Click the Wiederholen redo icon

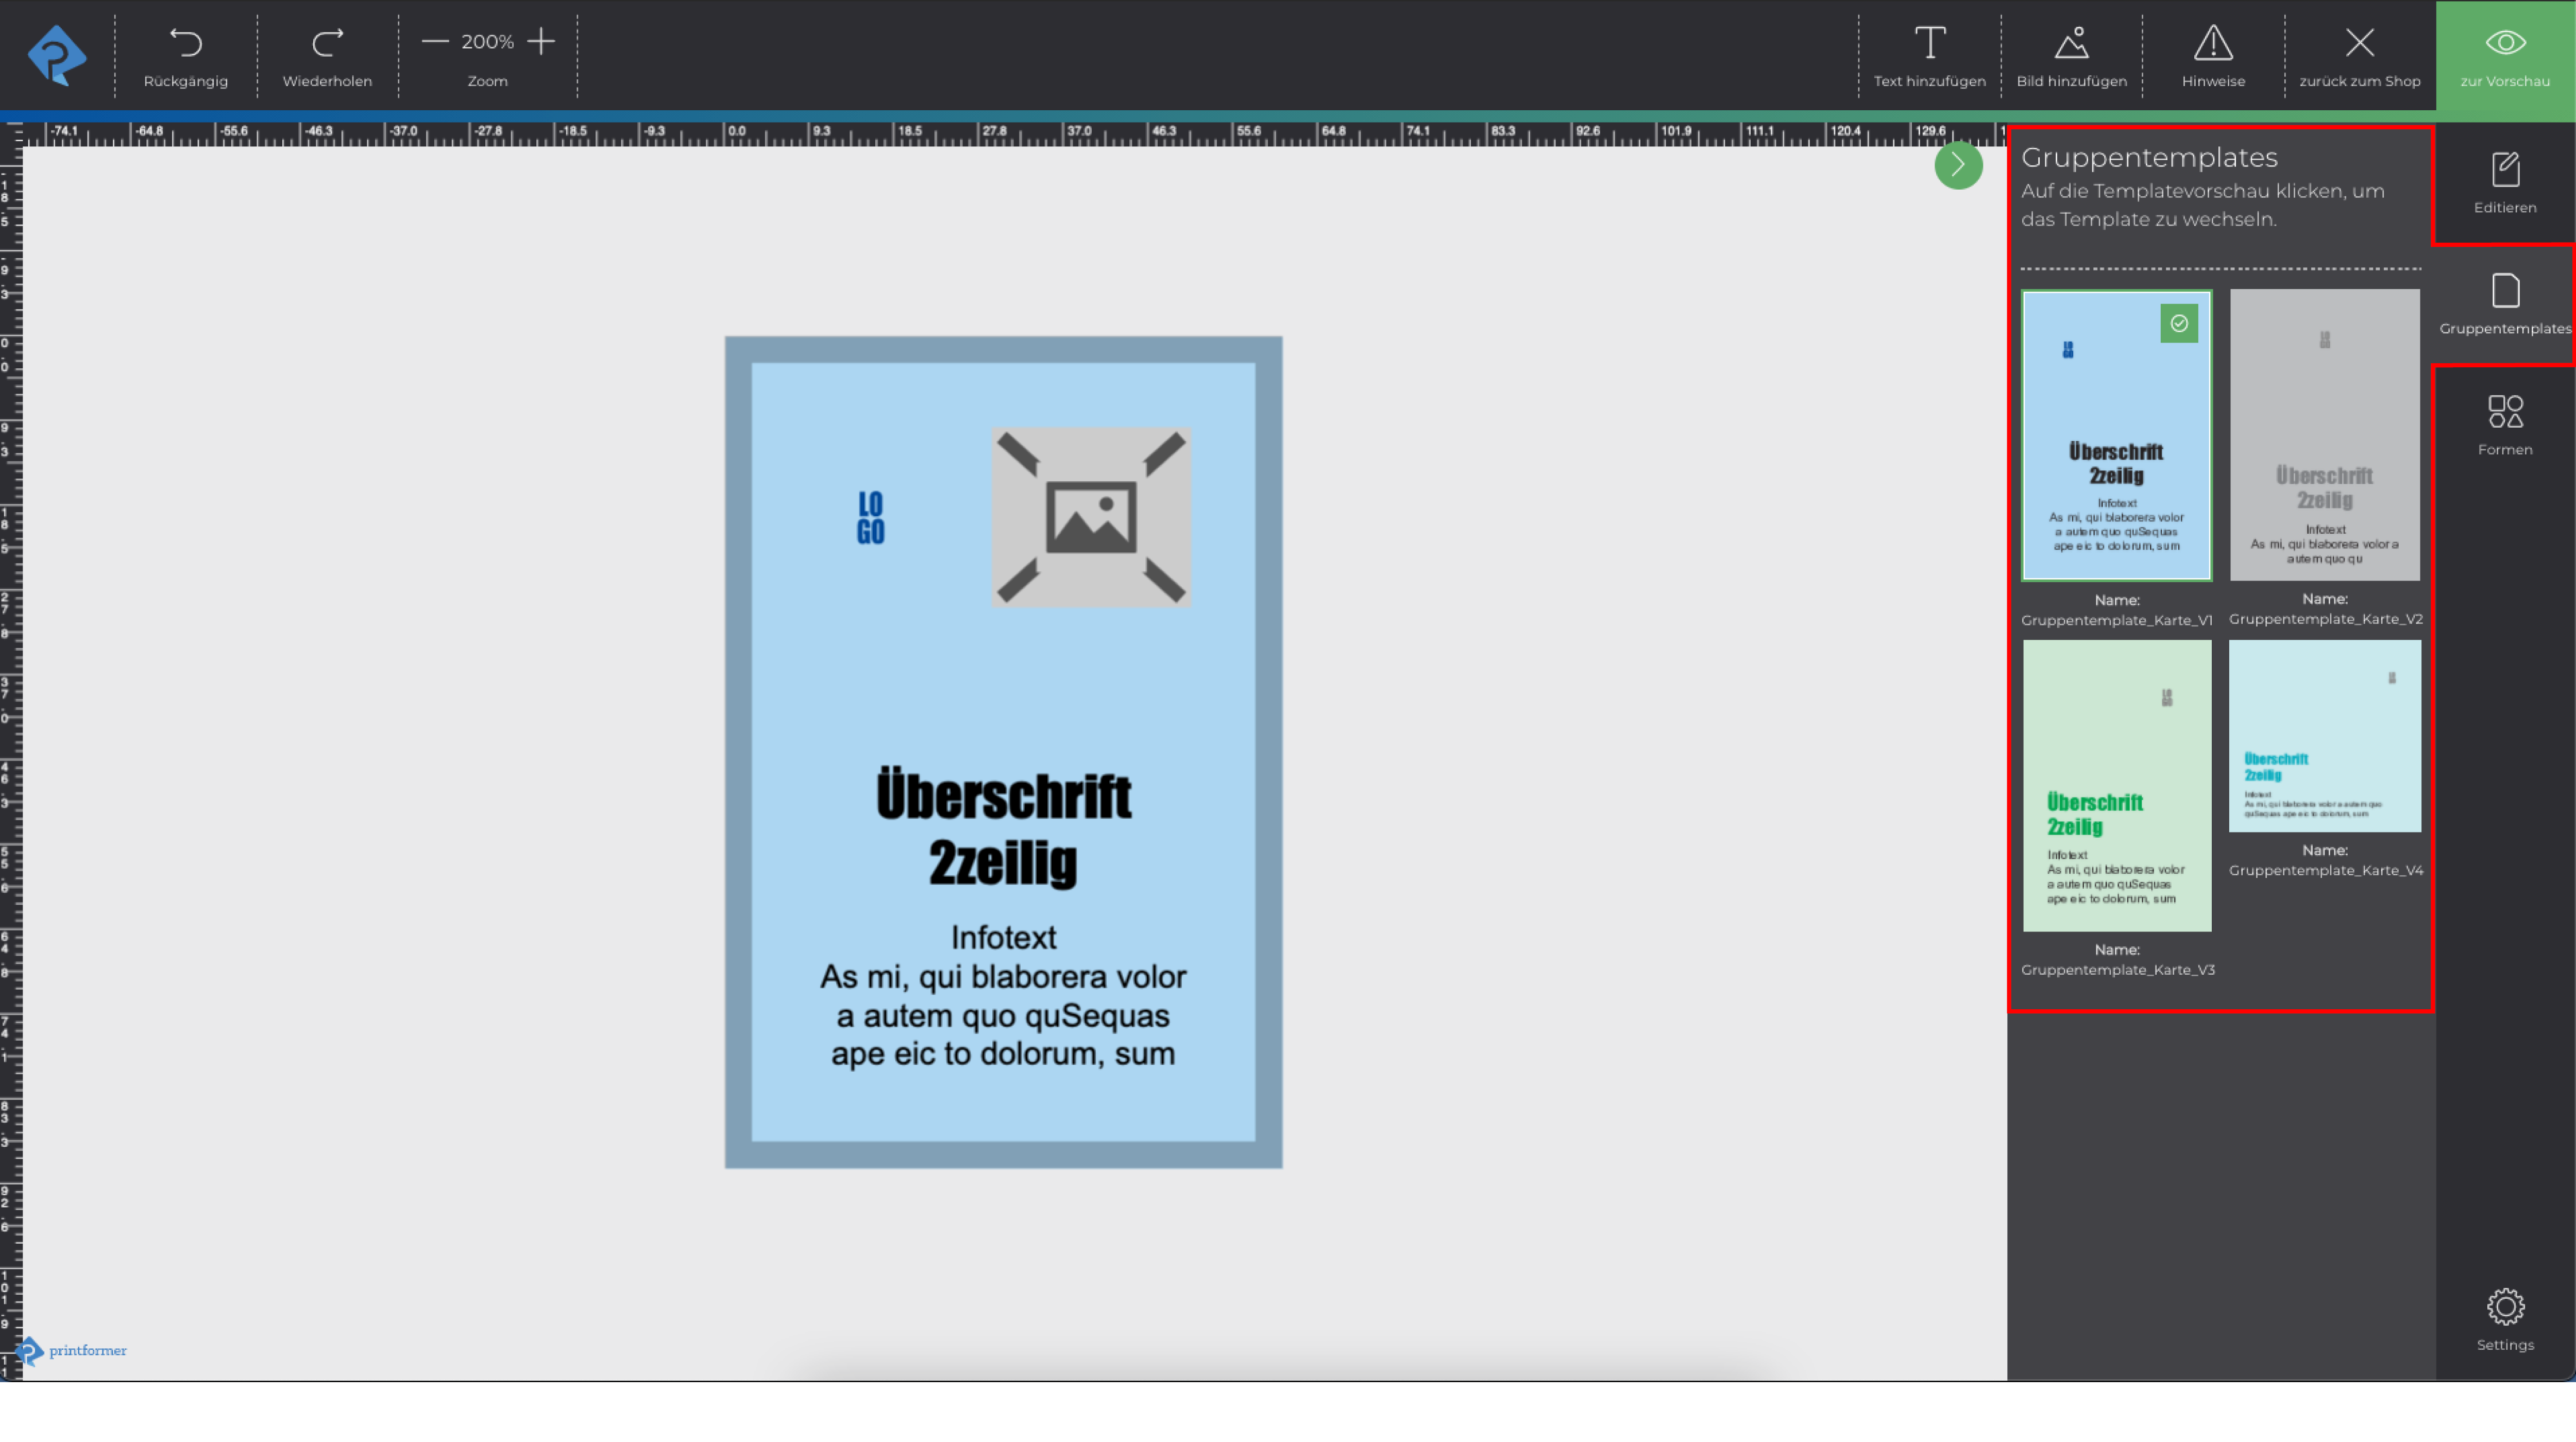click(327, 43)
